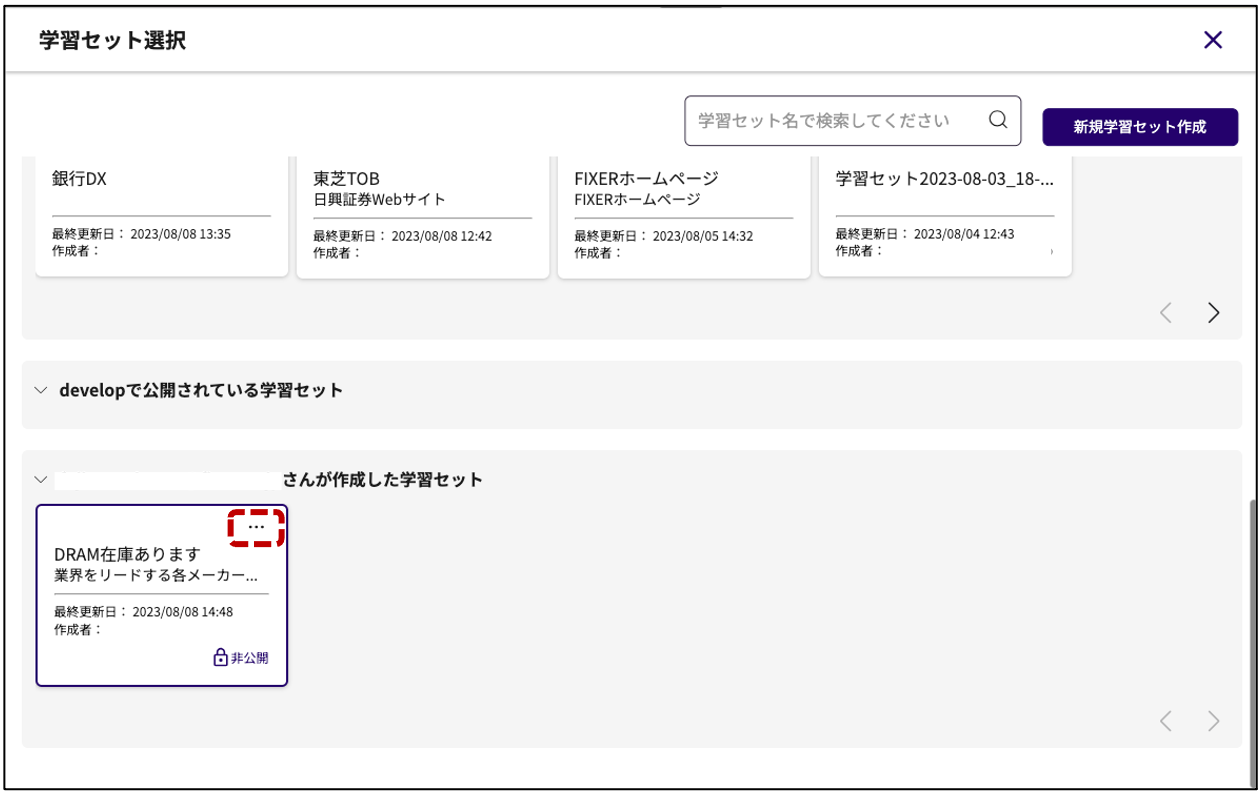The width and height of the screenshot is (1260, 792).
Task: Click next arrow in user-created sets section
Action: [1213, 721]
